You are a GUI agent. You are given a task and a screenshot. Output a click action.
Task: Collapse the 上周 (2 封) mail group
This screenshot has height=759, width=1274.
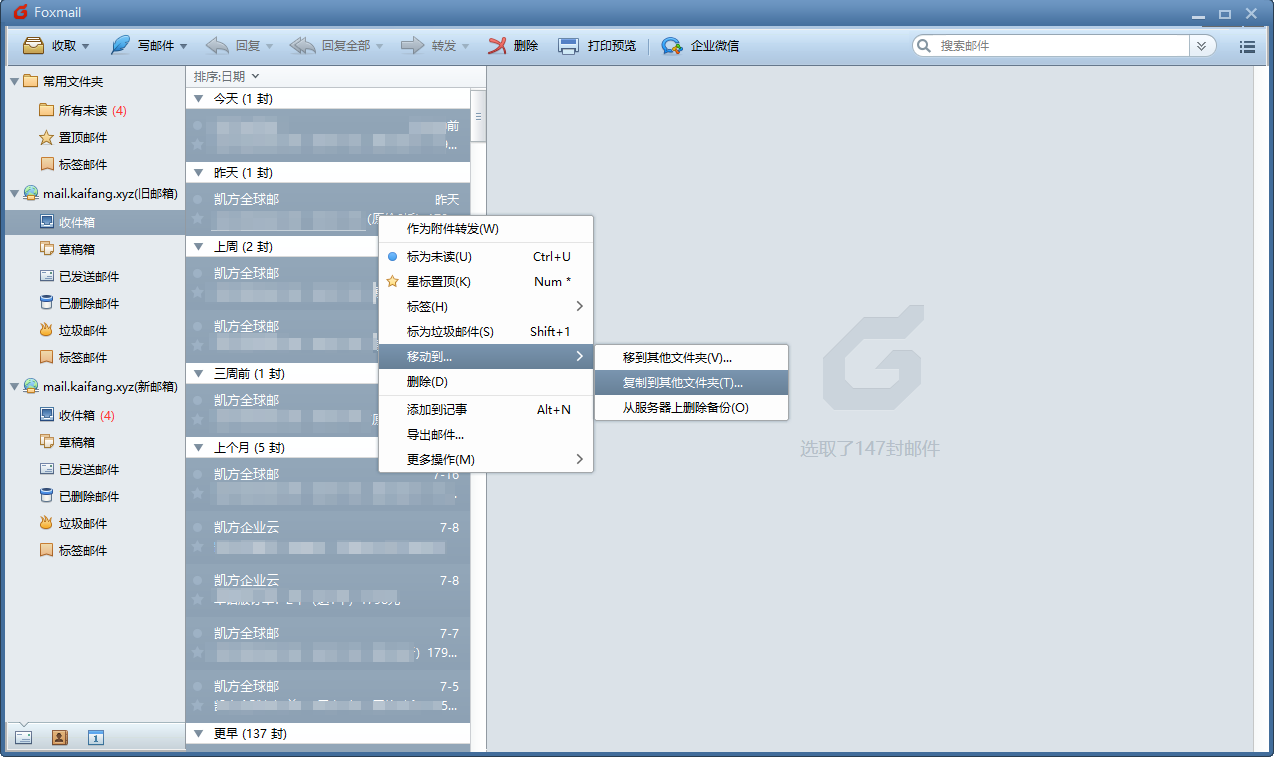198,247
